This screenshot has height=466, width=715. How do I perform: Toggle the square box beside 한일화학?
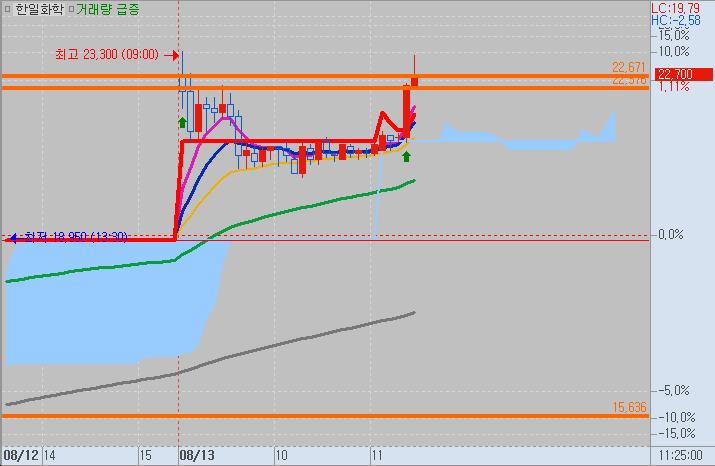point(7,9)
